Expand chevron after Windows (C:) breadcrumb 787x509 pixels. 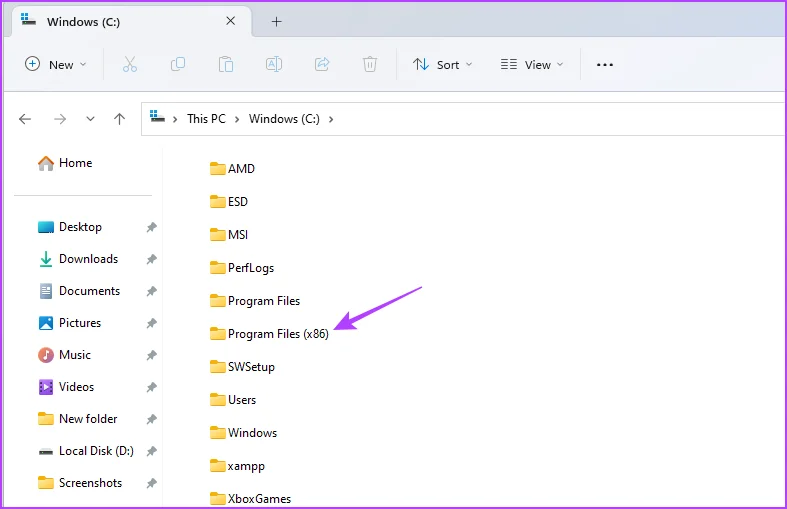coord(331,119)
